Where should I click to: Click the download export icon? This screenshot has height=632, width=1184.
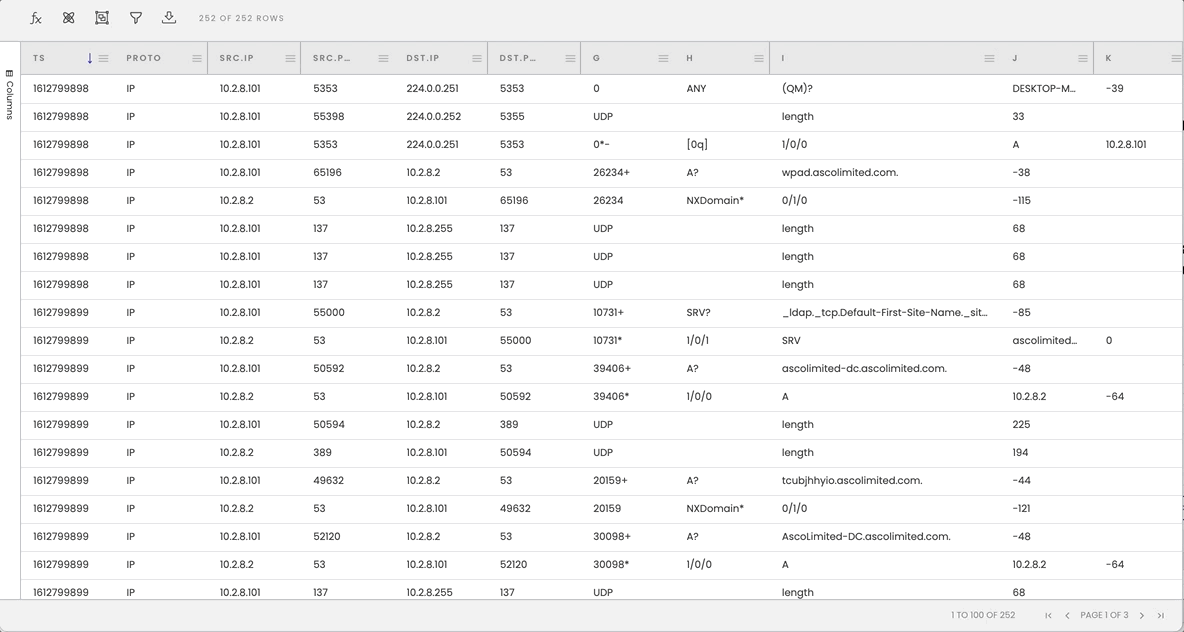coord(169,18)
